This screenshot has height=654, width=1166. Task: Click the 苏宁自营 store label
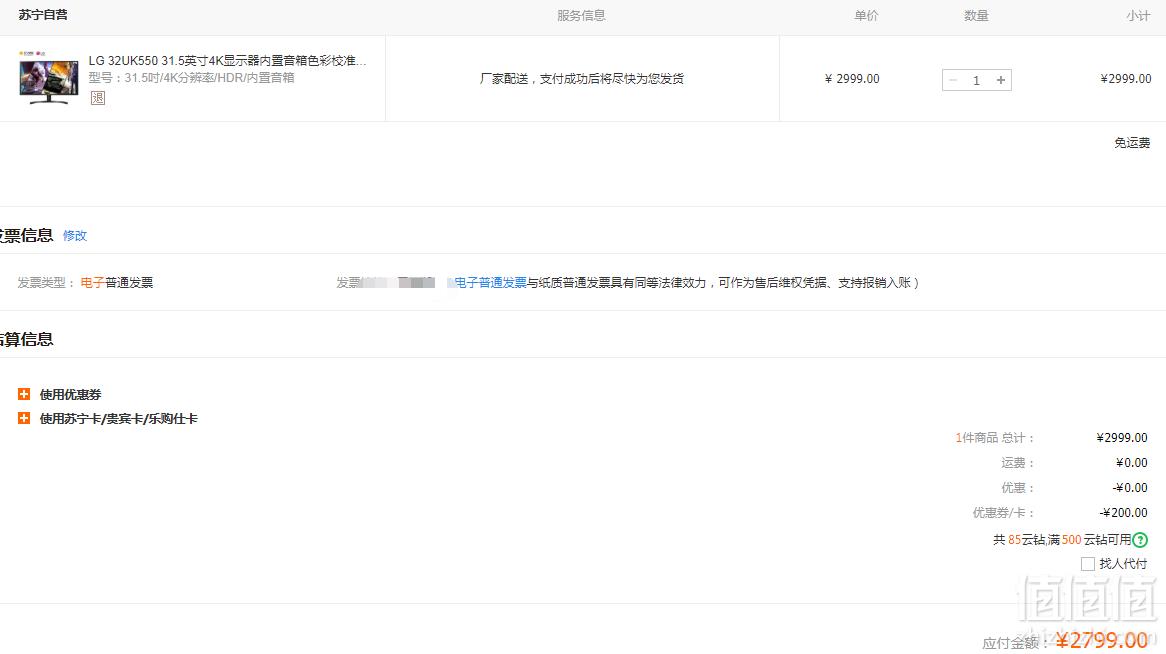coord(43,15)
